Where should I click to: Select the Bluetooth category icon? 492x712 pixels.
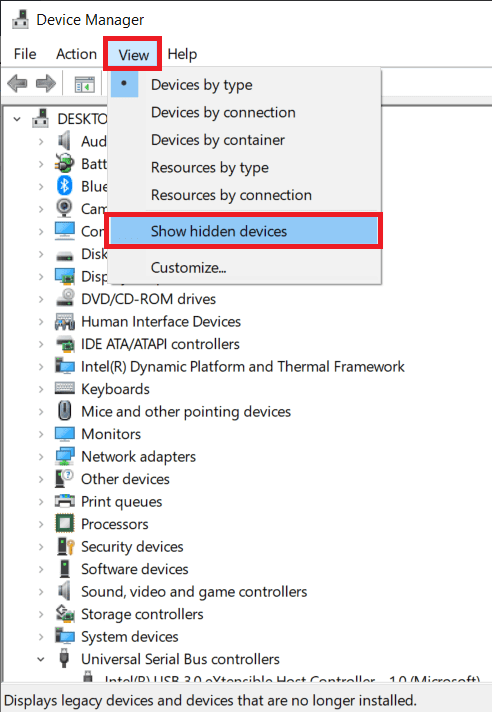tap(64, 186)
